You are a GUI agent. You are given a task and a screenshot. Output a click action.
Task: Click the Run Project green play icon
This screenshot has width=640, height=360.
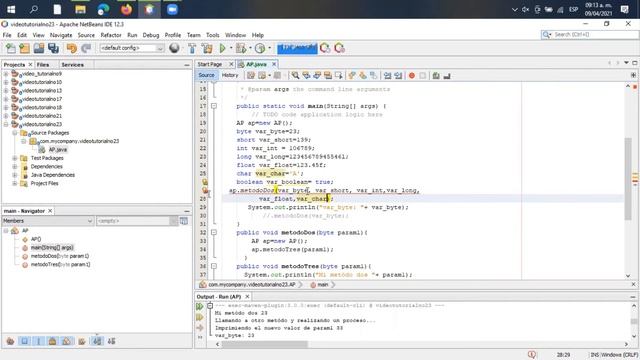click(x=222, y=48)
